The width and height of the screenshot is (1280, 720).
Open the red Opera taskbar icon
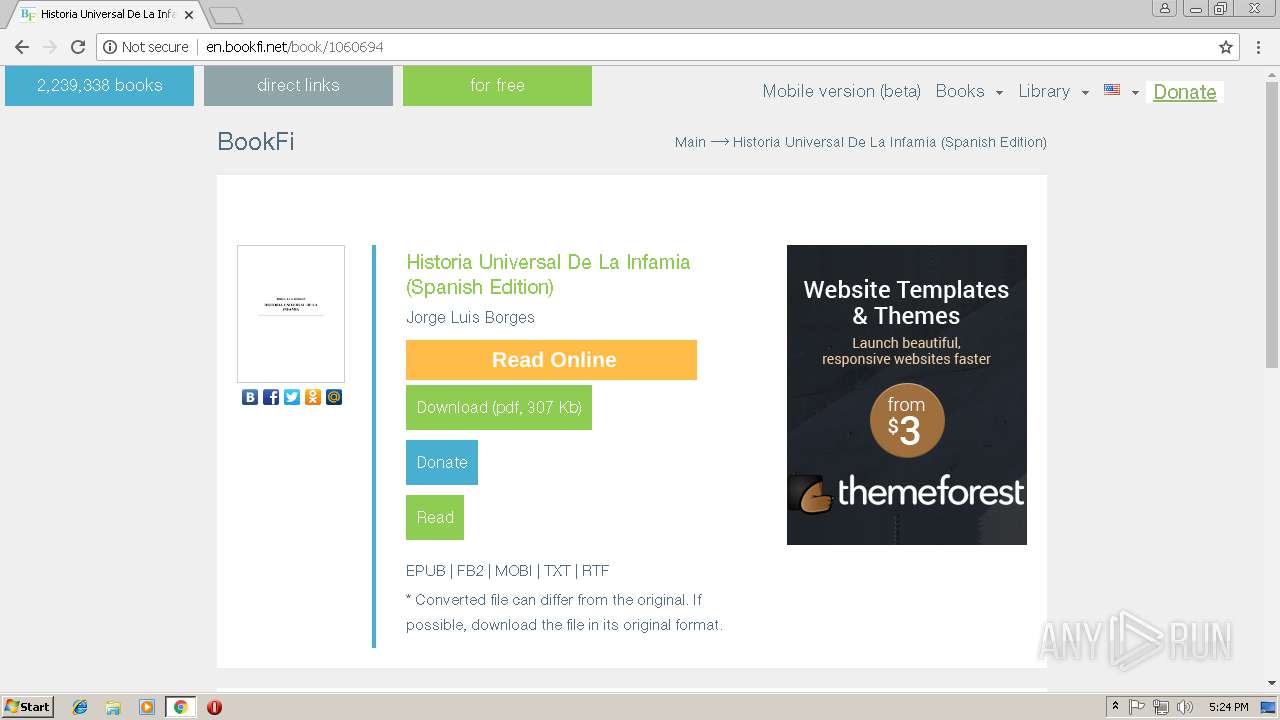click(214, 707)
